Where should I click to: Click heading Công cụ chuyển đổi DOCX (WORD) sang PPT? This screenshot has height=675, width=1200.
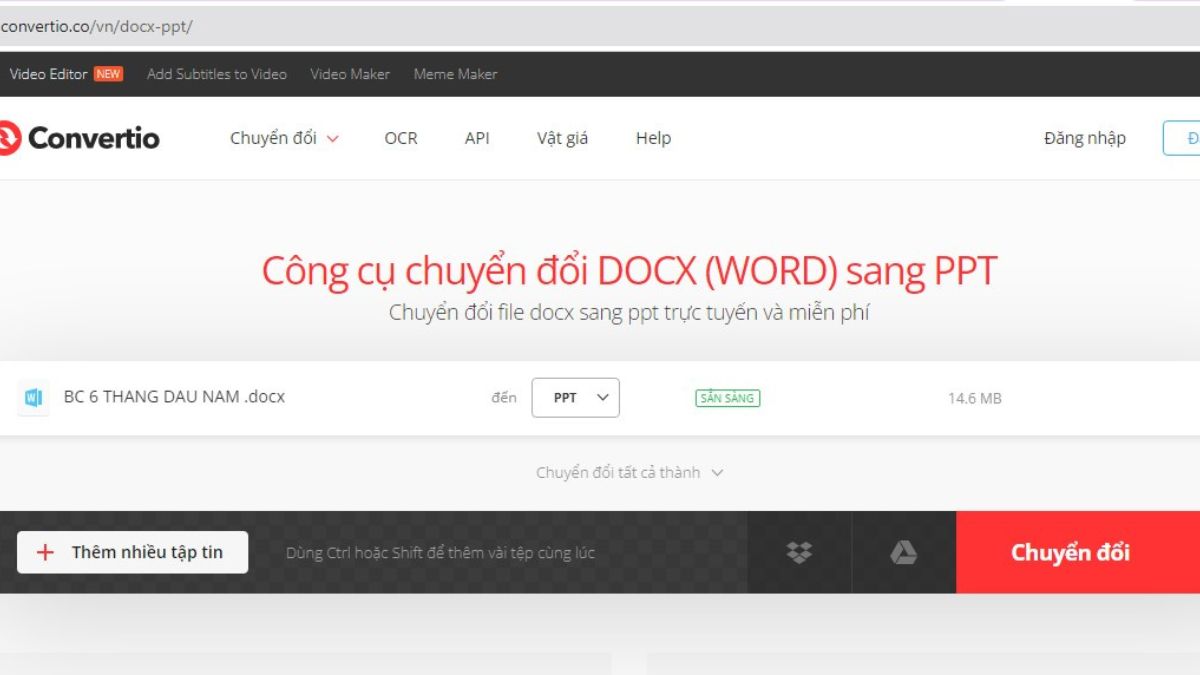630,271
